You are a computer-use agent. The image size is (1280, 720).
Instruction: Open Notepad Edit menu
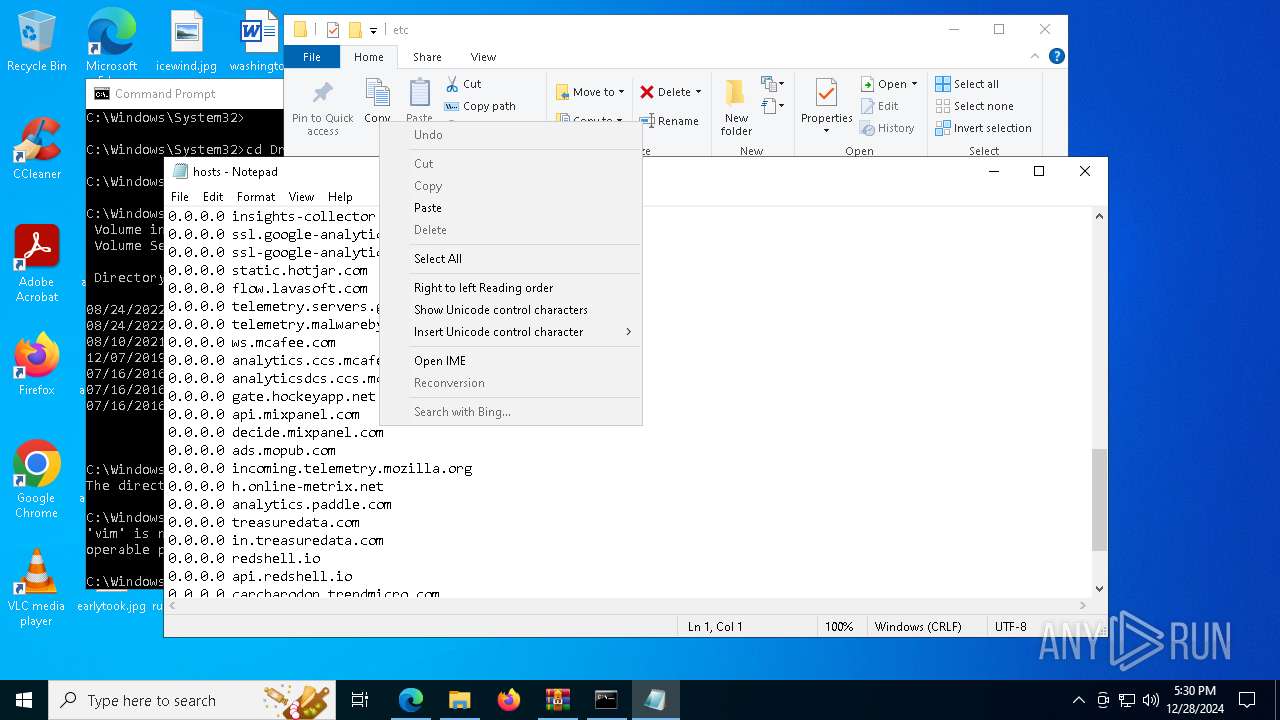pos(213,197)
